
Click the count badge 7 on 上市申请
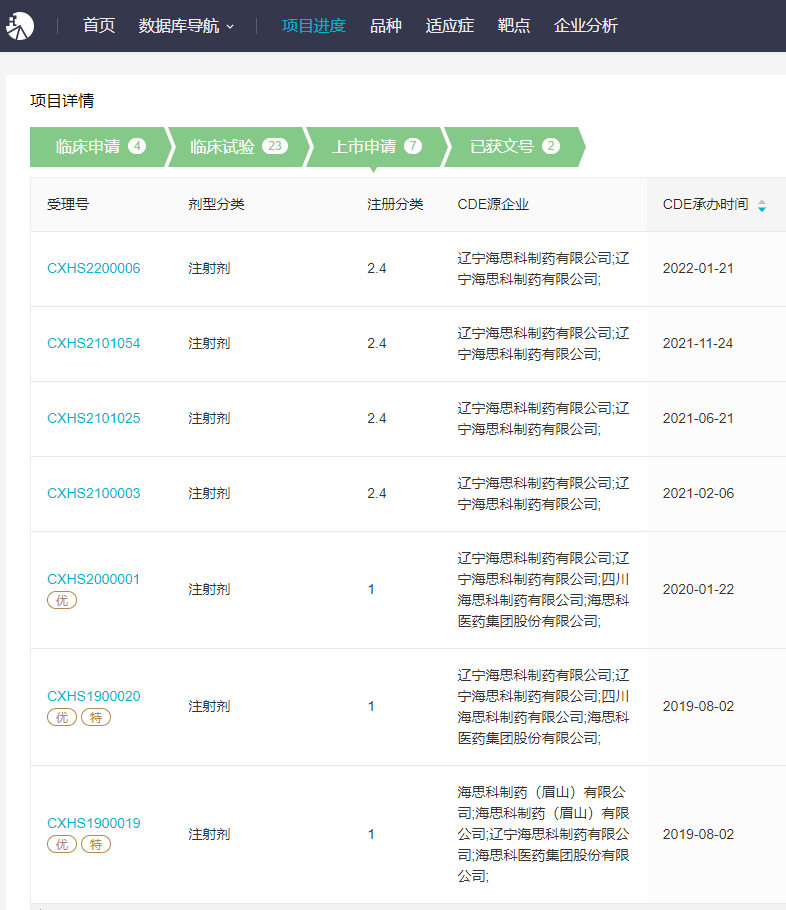413,146
